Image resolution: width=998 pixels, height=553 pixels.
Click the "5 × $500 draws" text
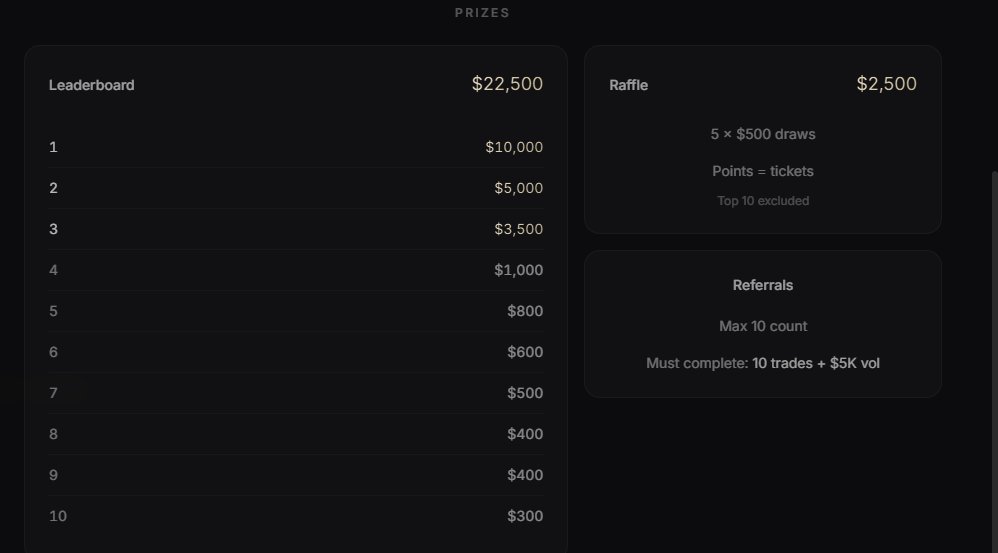763,134
